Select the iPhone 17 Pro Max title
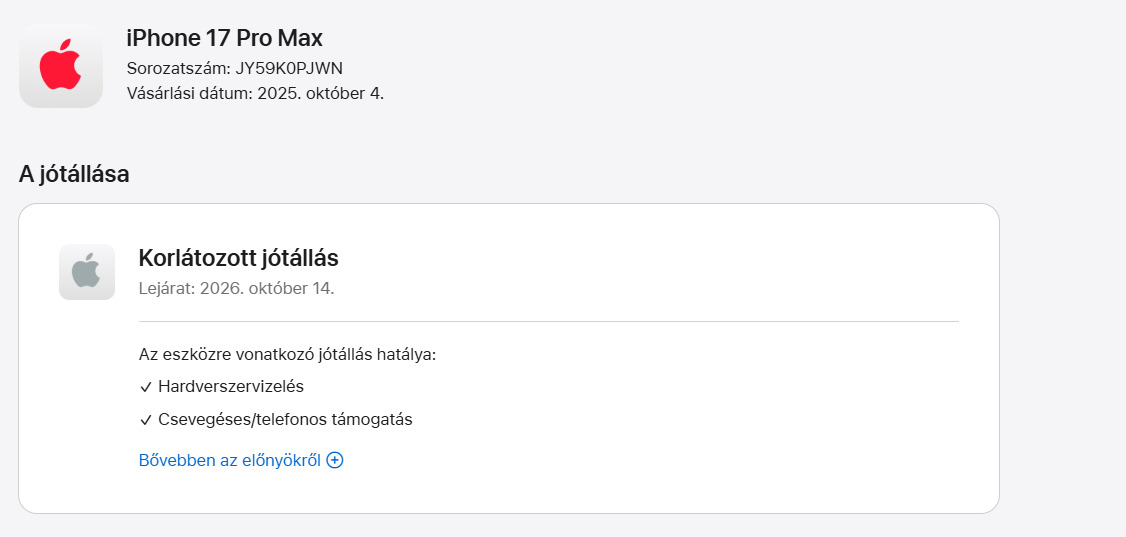This screenshot has height=537, width=1126. coord(224,39)
